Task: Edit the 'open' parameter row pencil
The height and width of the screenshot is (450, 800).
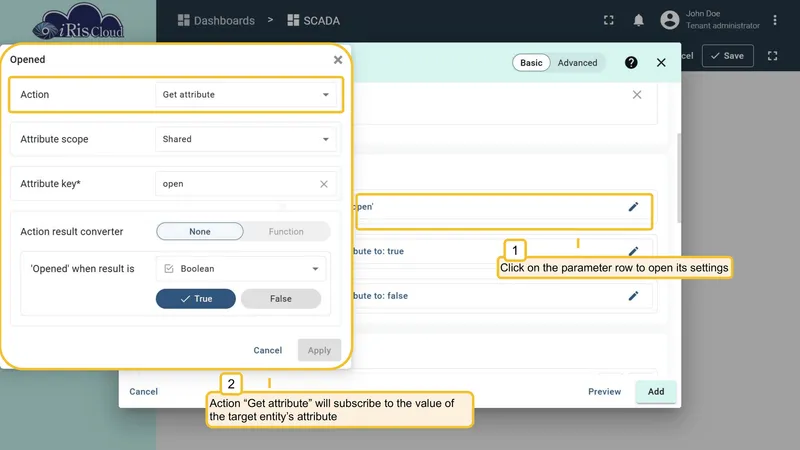Action: click(x=633, y=207)
